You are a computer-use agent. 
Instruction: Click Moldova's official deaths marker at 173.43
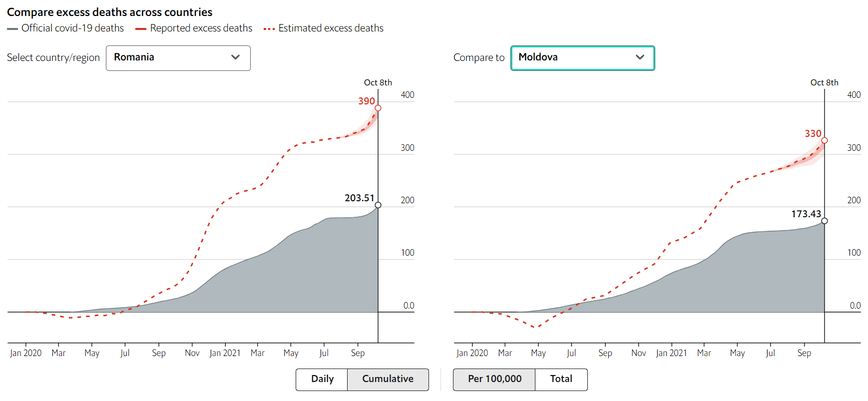pyautogui.click(x=825, y=221)
